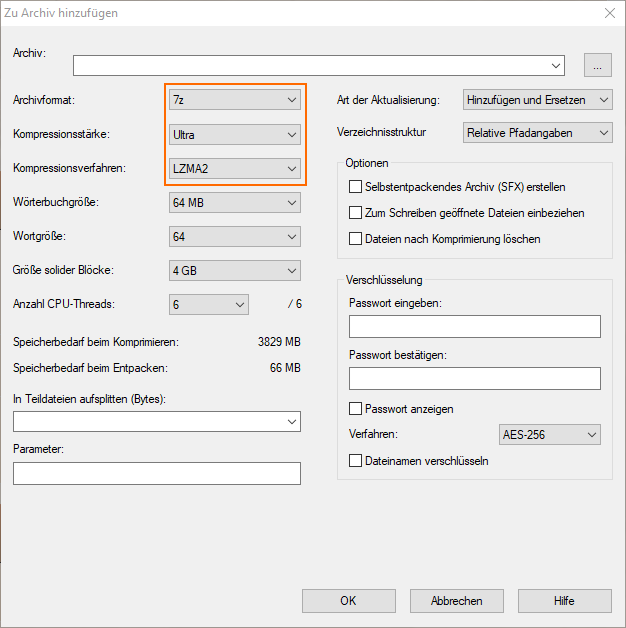The height and width of the screenshot is (628, 626).
Task: Expand the Archivformat 7z dropdown
Action: [235, 100]
